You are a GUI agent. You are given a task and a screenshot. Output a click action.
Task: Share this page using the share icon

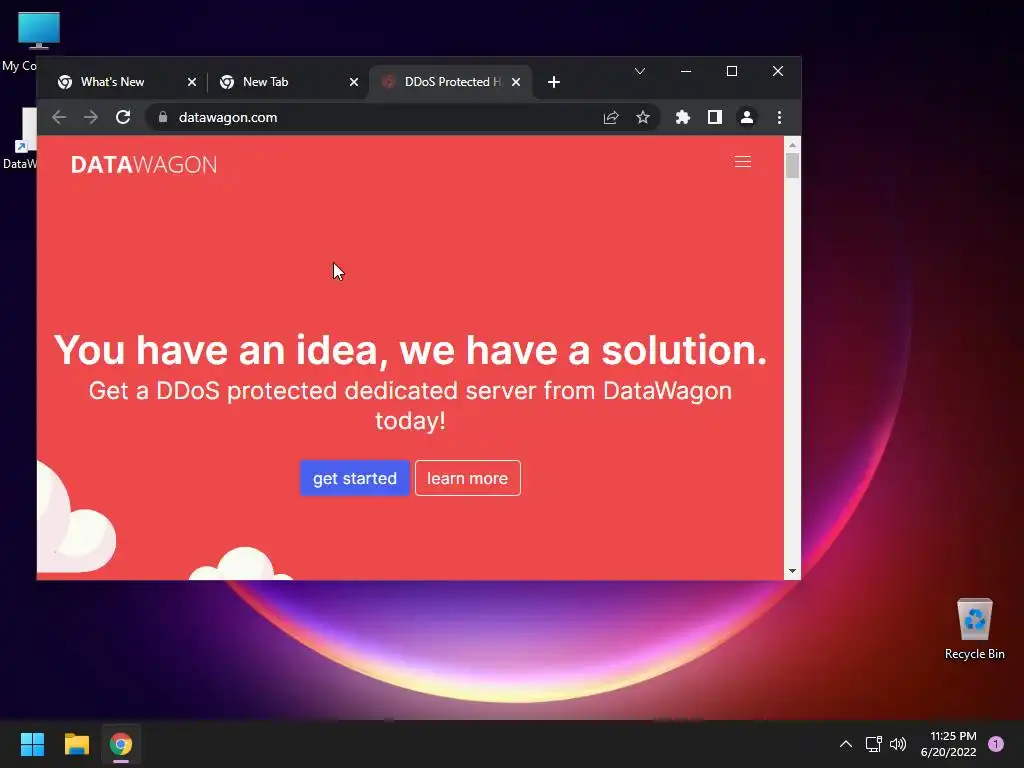[611, 118]
